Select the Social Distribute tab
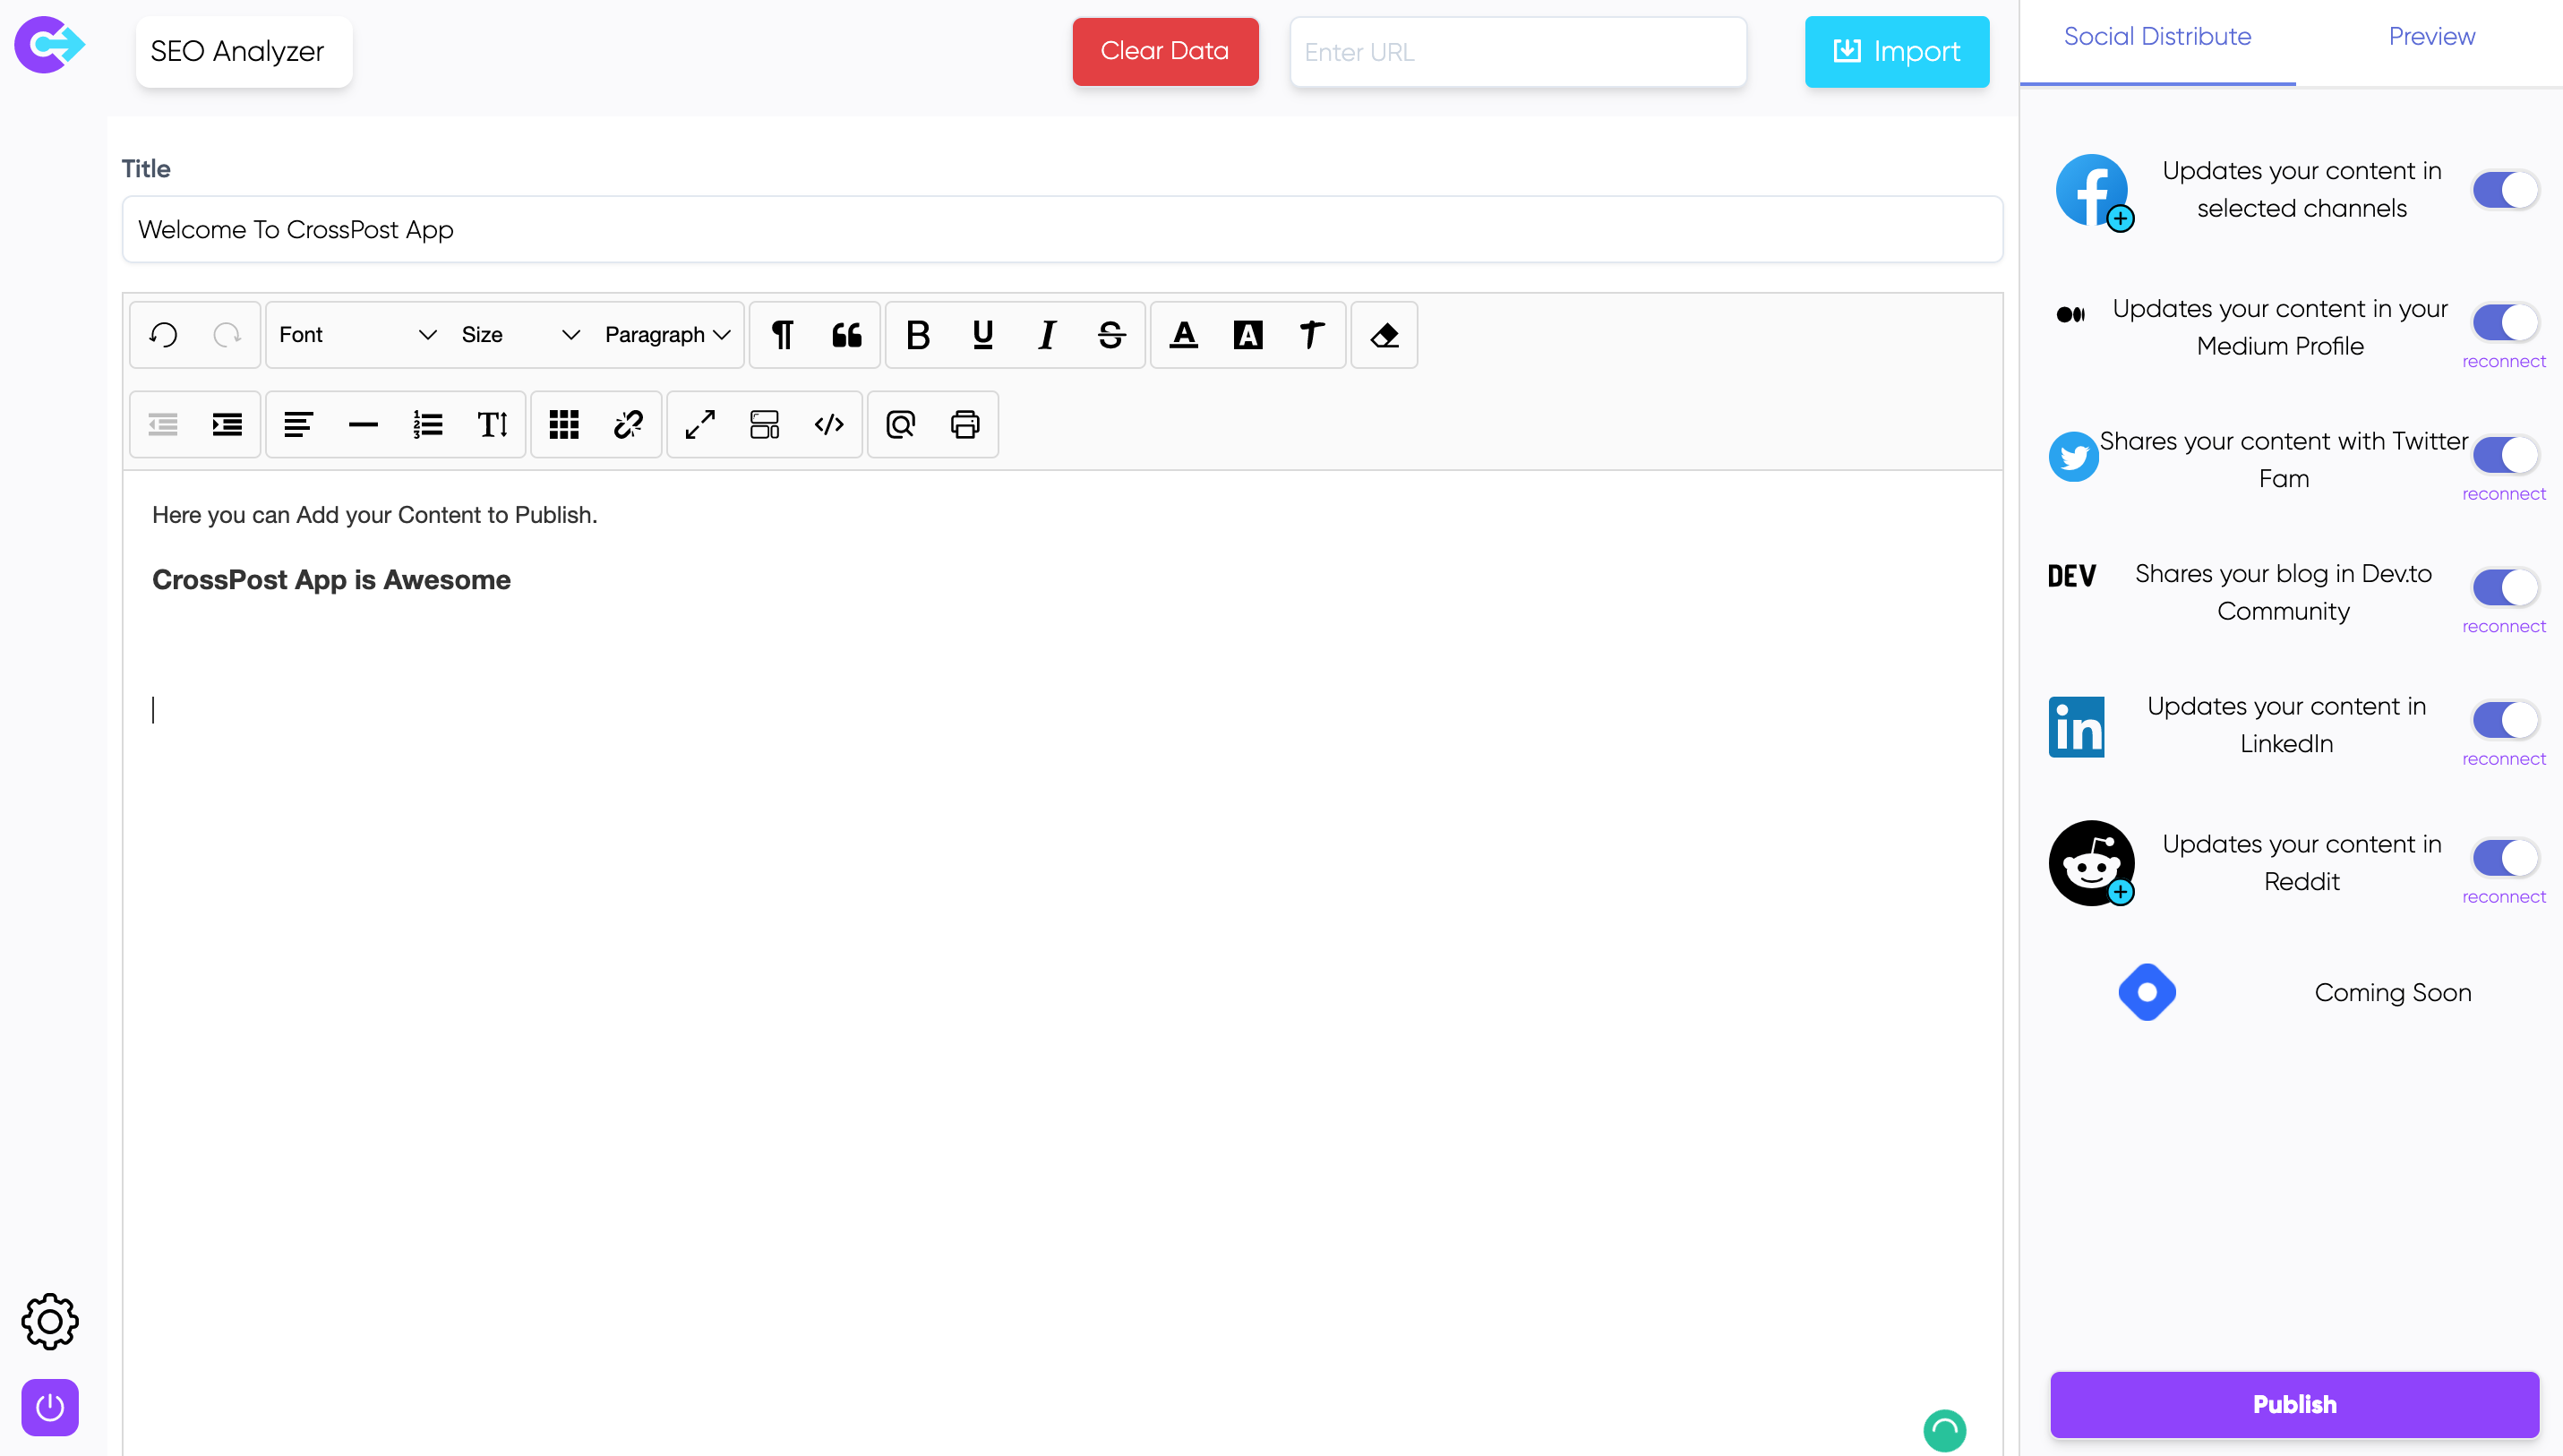This screenshot has height=1456, width=2563. [2157, 37]
